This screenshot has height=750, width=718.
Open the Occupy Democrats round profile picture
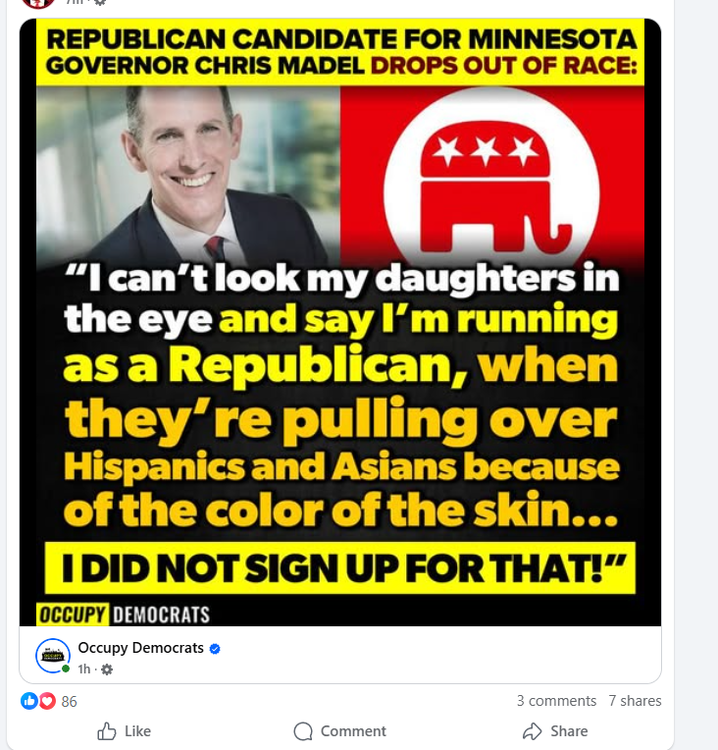pyautogui.click(x=53, y=655)
